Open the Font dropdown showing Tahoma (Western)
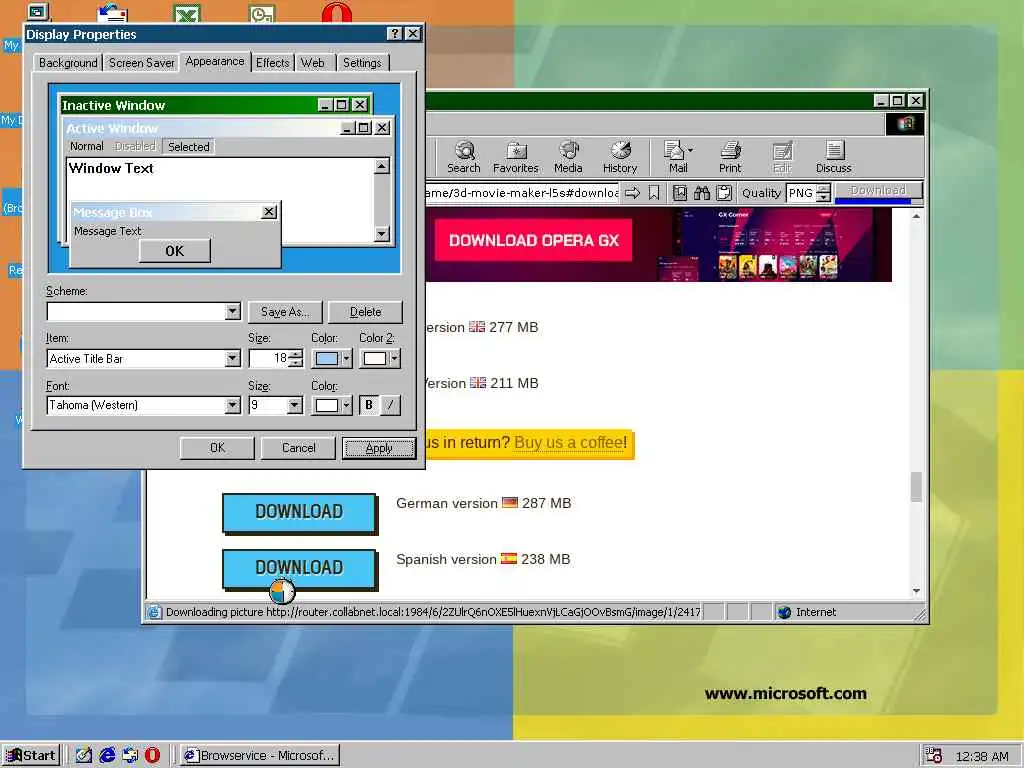Screen dimensions: 1024x768 (232, 405)
